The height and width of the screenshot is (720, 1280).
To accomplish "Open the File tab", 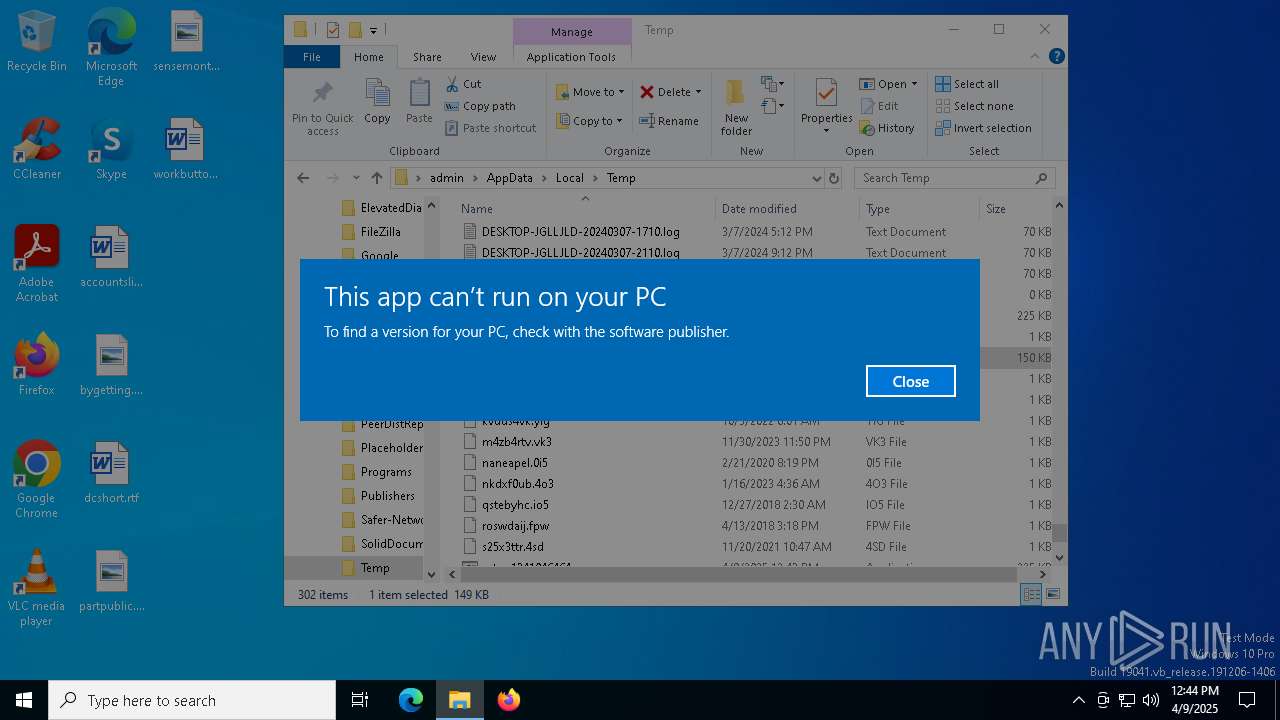I will (312, 57).
